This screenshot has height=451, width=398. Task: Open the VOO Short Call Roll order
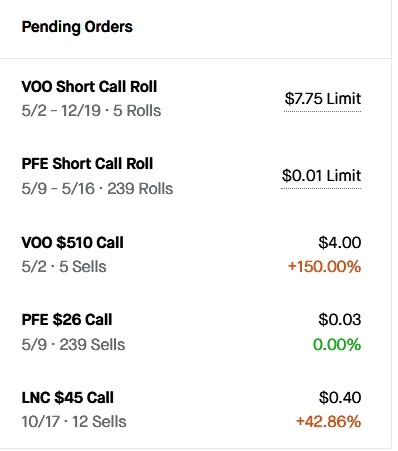pyautogui.click(x=196, y=99)
